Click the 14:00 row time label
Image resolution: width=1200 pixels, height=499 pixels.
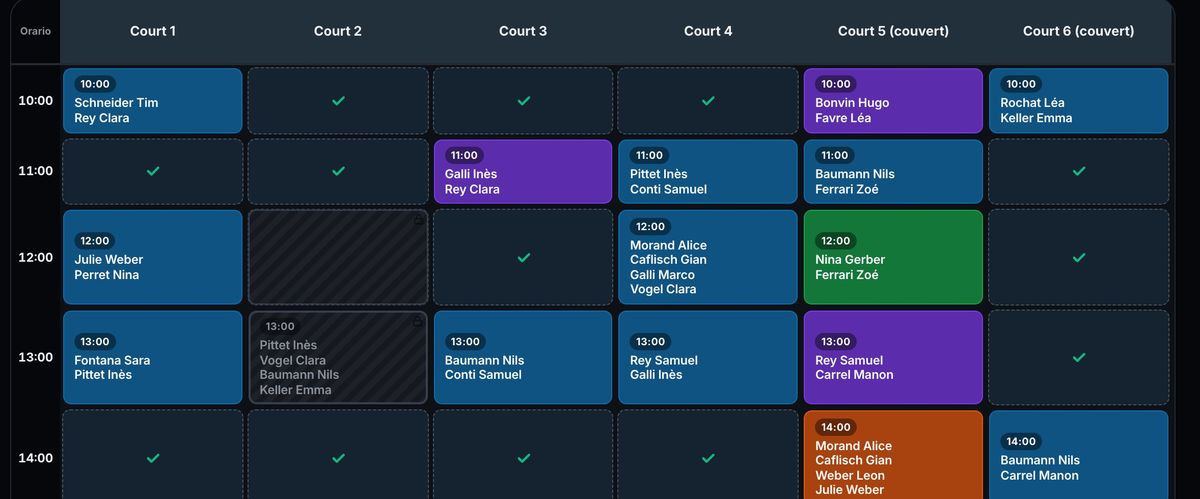(x=35, y=458)
